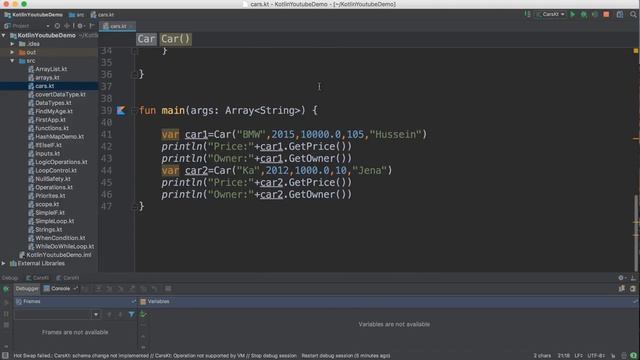Image resolution: width=640 pixels, height=360 pixels.
Task: Click the filter funnel icon in Frames pane
Action: (x=131, y=314)
